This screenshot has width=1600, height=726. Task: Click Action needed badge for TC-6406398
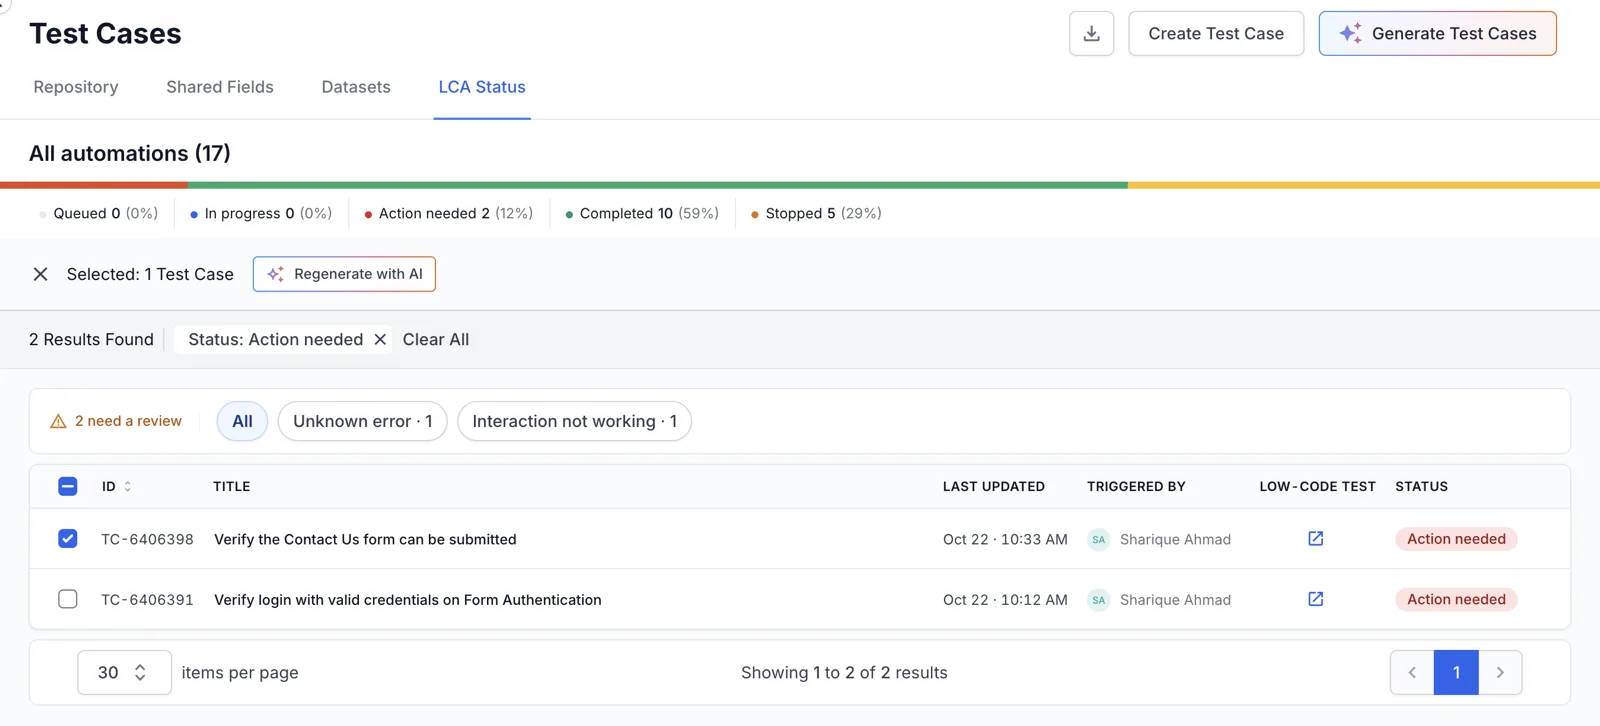coord(1456,539)
